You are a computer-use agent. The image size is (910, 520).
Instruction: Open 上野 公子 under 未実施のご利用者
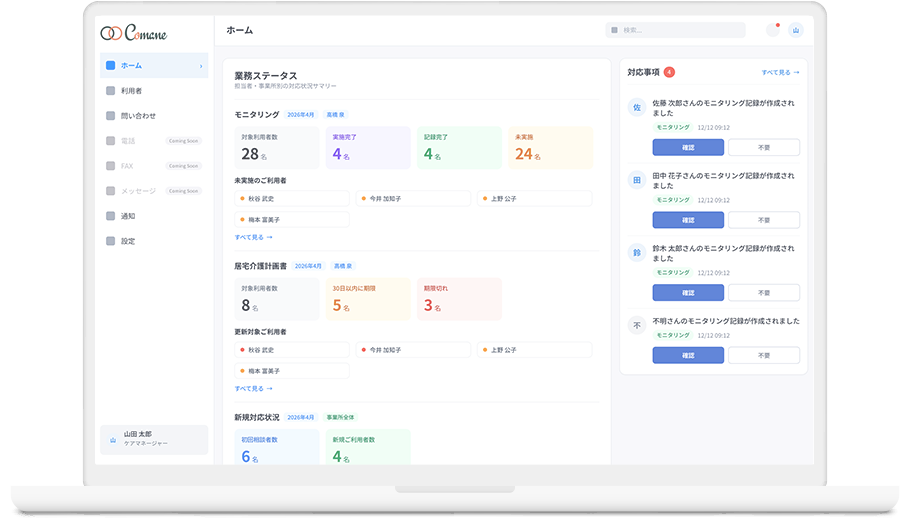click(x=535, y=198)
